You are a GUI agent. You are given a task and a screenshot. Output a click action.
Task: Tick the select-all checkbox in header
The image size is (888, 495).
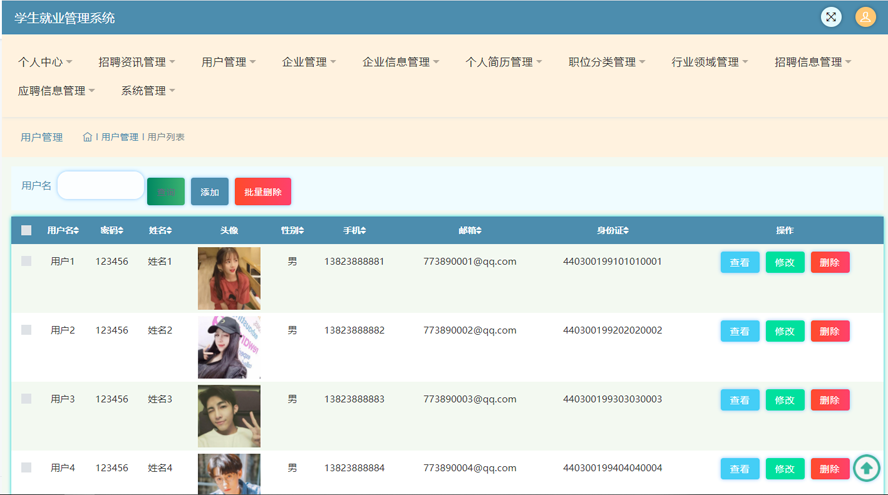tap(26, 231)
